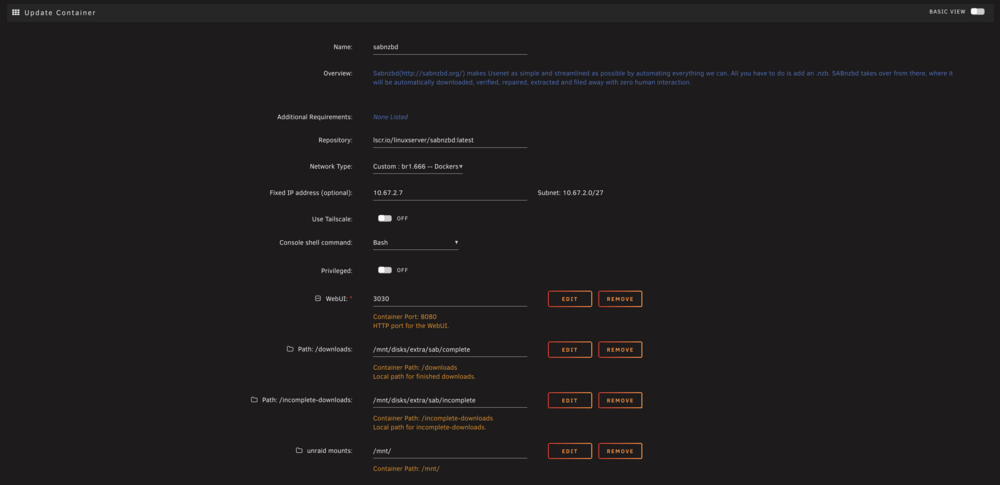The height and width of the screenshot is (485, 1000).
Task: Click the Fixed IP address field
Action: [x=450, y=193]
